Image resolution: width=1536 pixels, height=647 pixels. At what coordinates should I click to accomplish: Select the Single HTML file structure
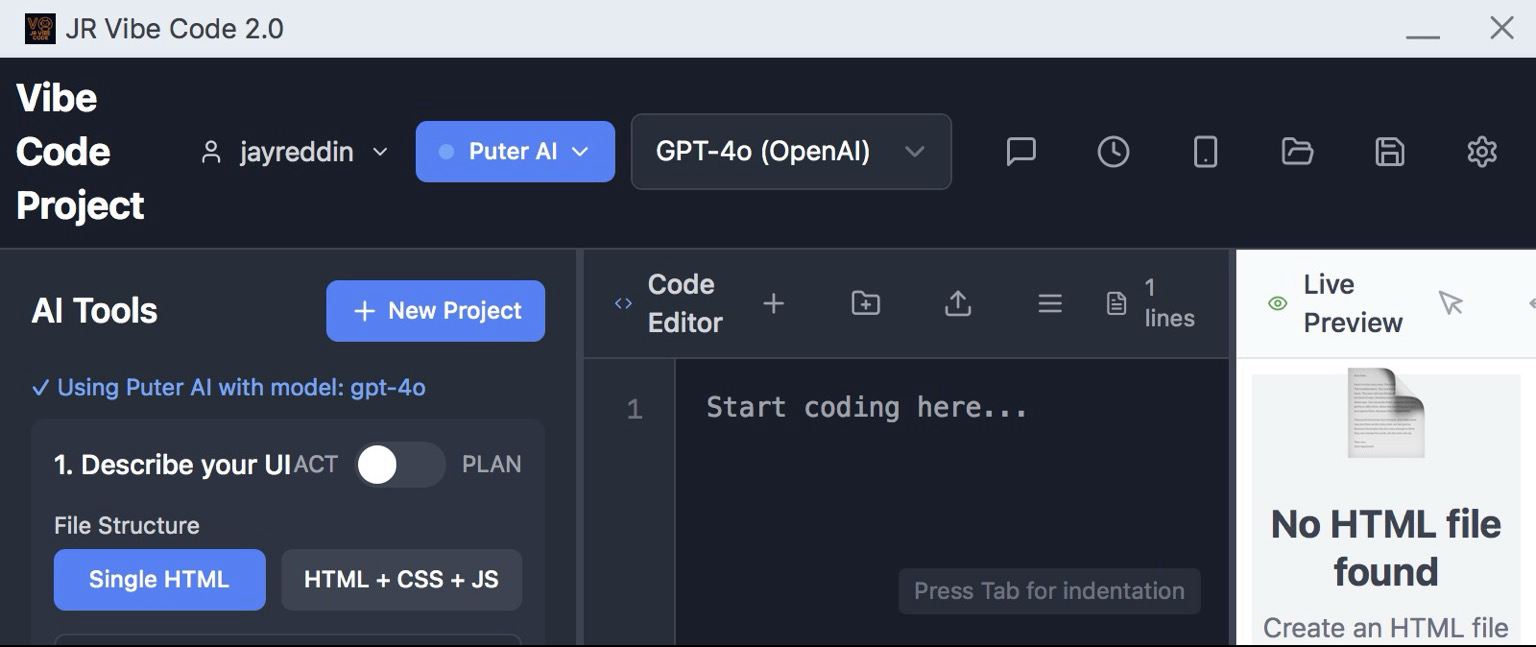coord(160,580)
